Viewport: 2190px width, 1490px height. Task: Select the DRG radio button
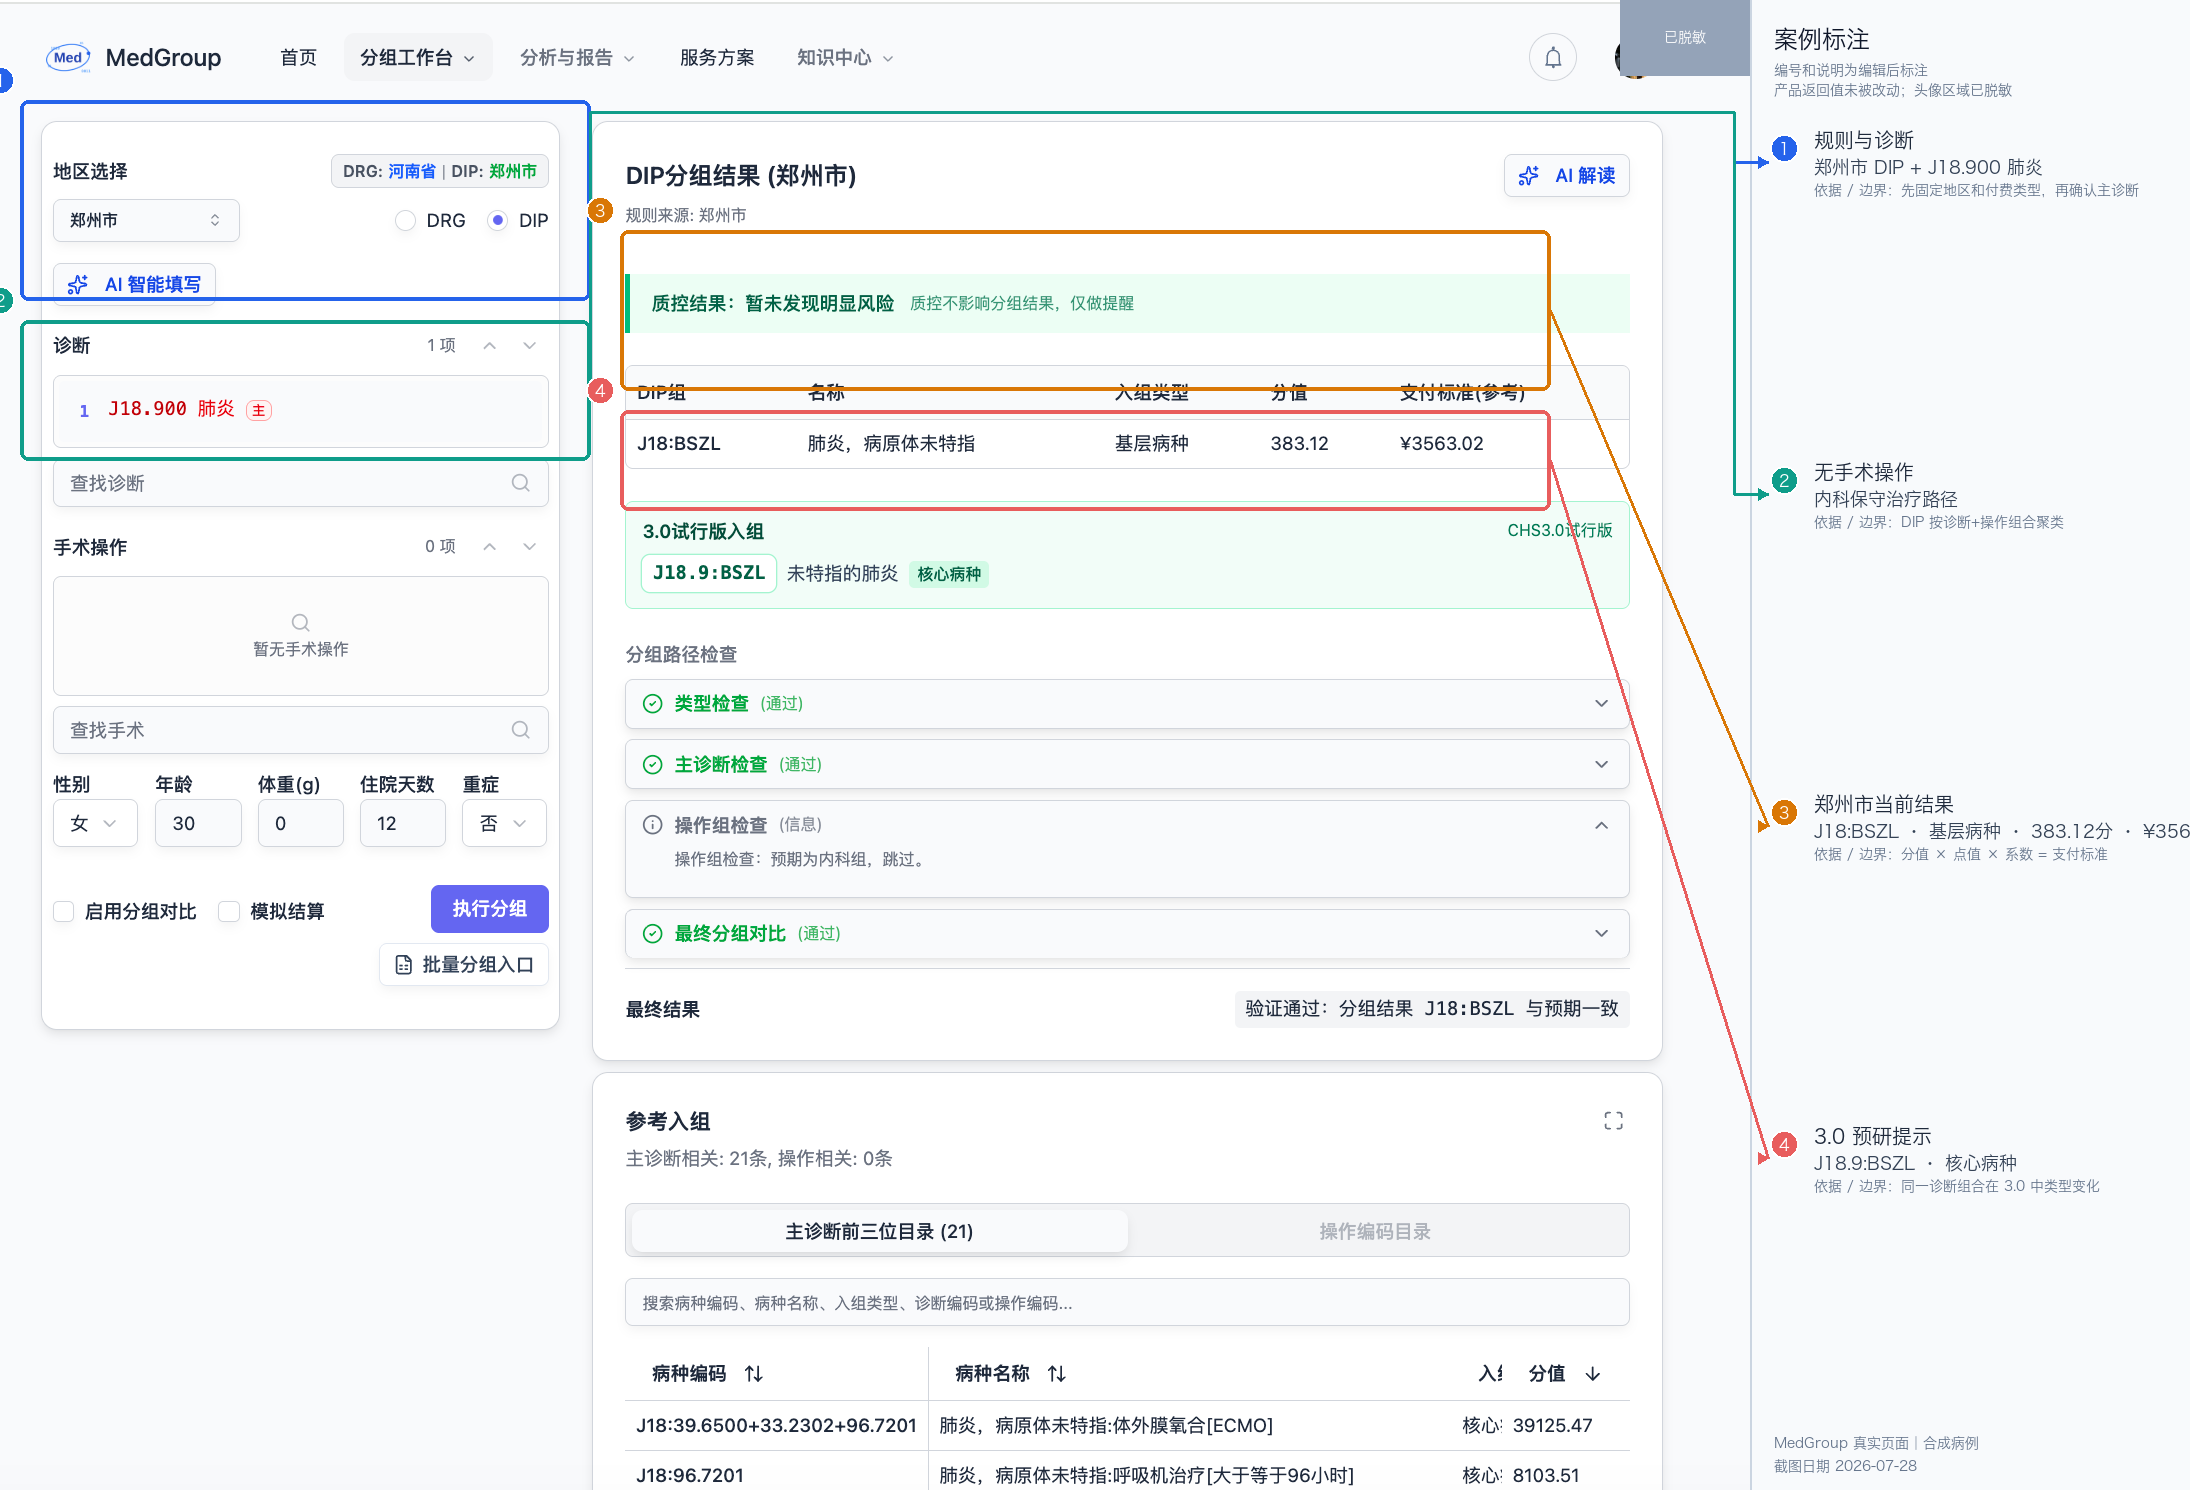coord(405,220)
